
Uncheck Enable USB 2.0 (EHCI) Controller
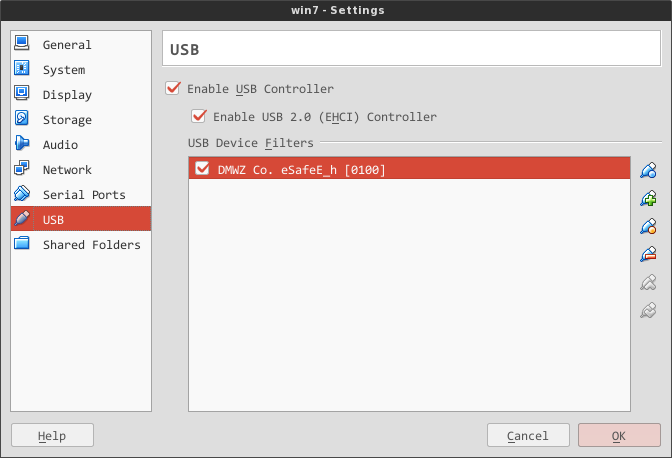tap(199, 116)
